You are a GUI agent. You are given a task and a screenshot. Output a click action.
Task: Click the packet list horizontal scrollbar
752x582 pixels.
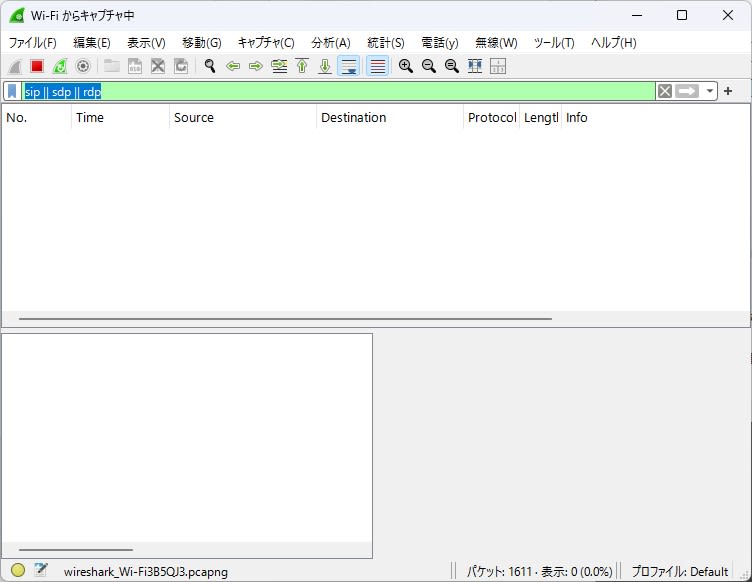[285, 318]
